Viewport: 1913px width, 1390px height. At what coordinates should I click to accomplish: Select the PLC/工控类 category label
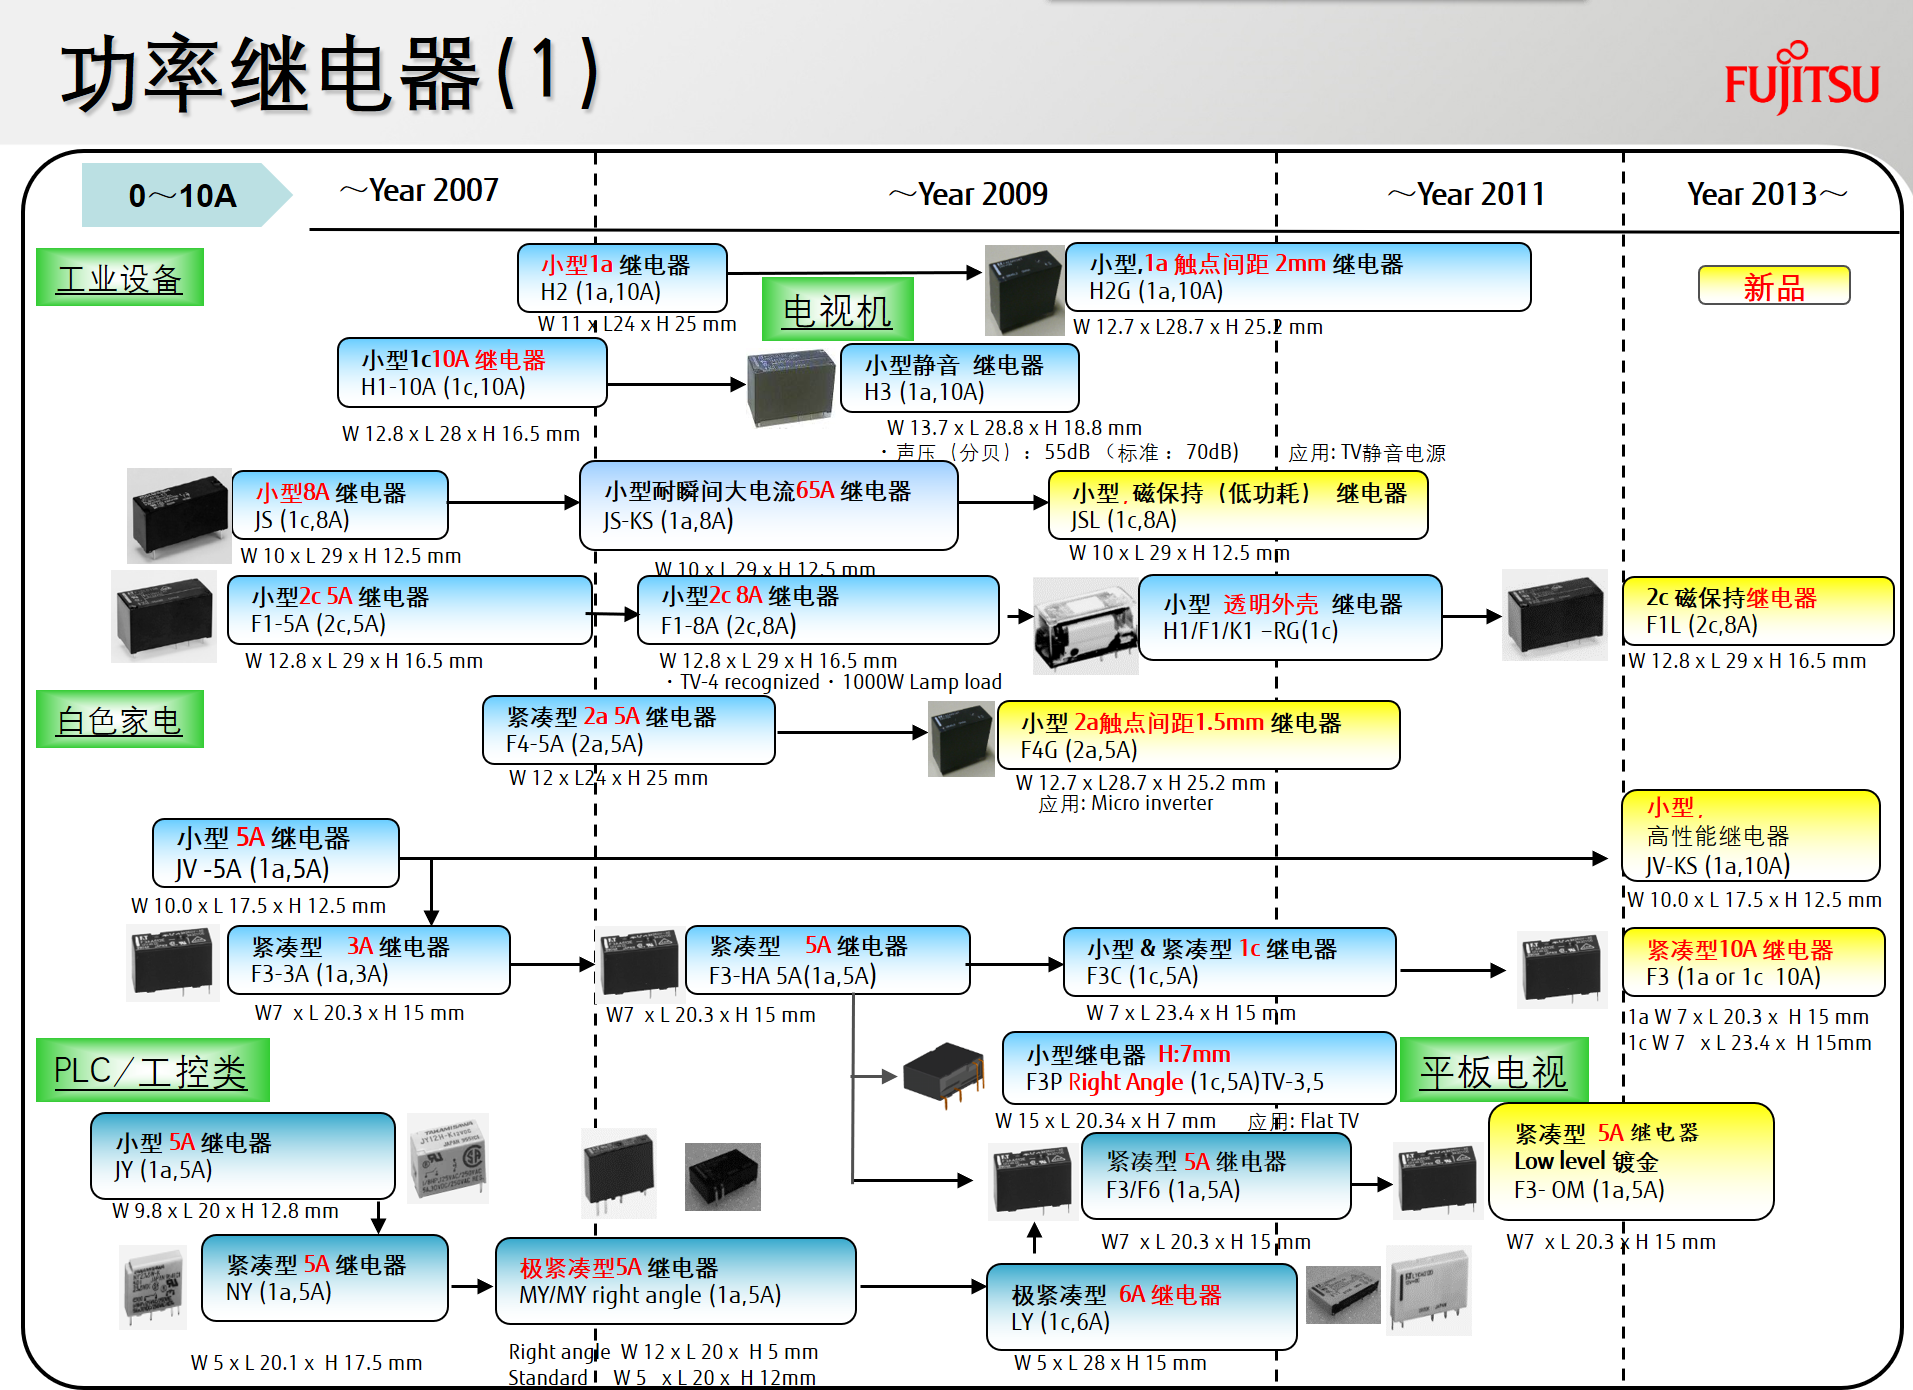tap(153, 1070)
